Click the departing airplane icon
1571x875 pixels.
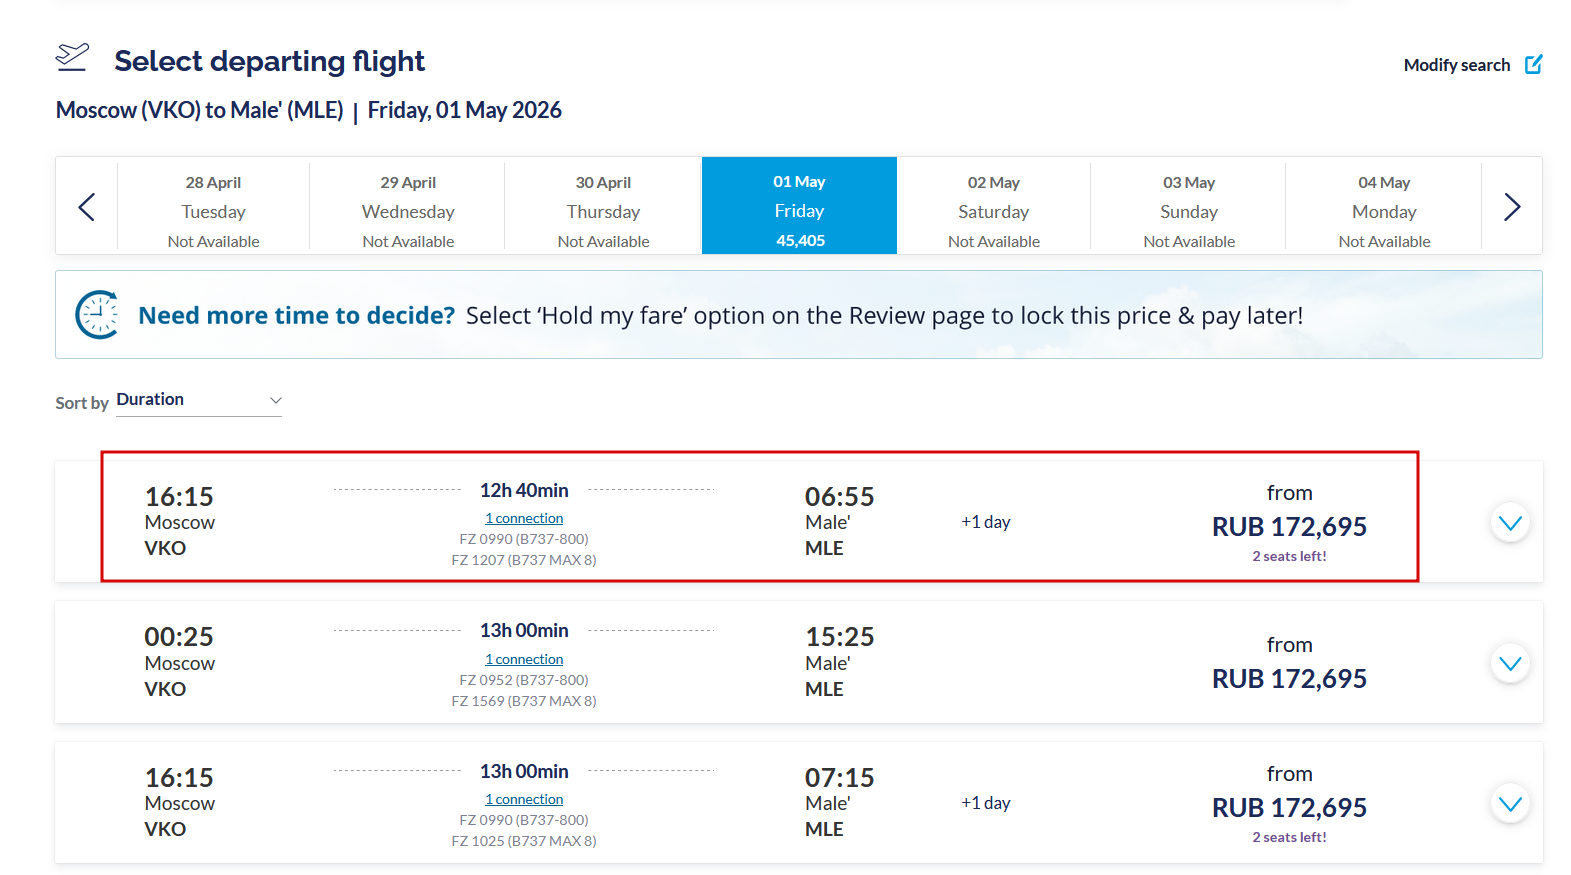pos(72,58)
